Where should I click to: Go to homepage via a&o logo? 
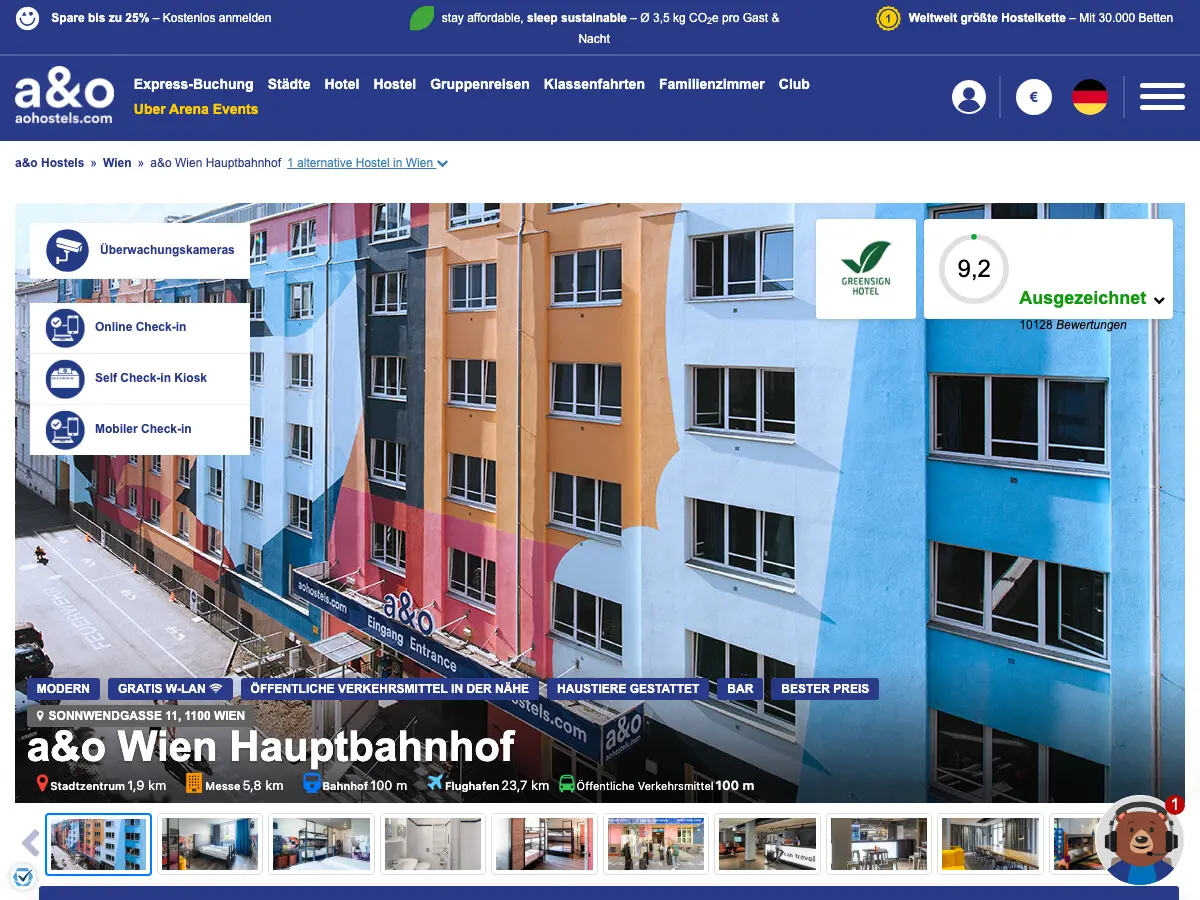64,98
